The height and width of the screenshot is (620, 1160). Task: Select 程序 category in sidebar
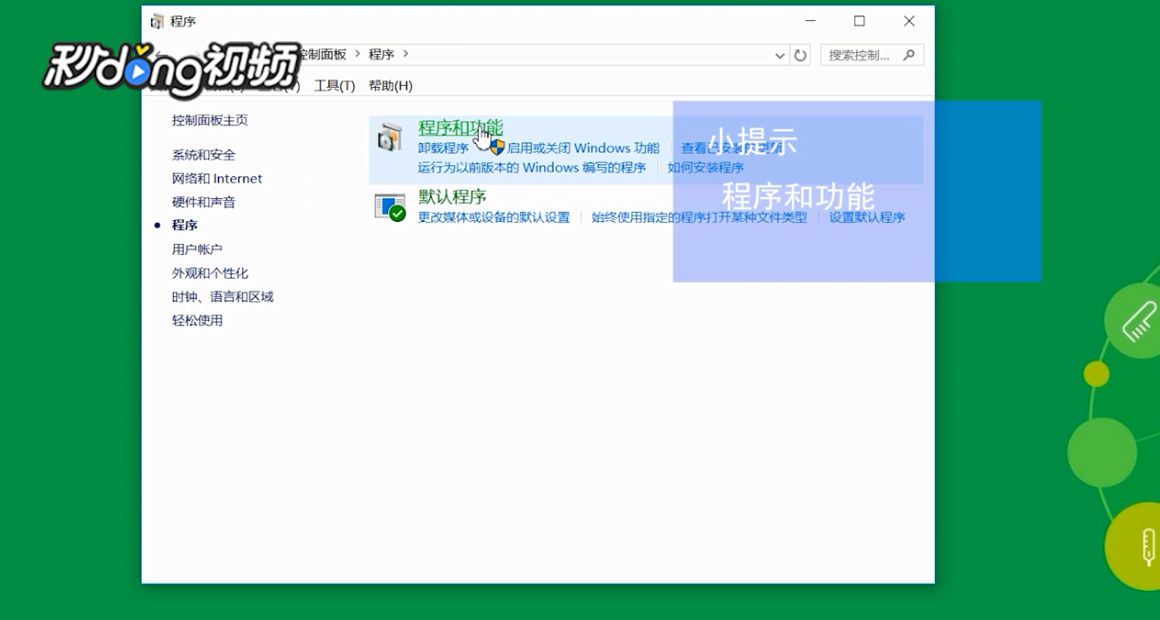(x=184, y=225)
